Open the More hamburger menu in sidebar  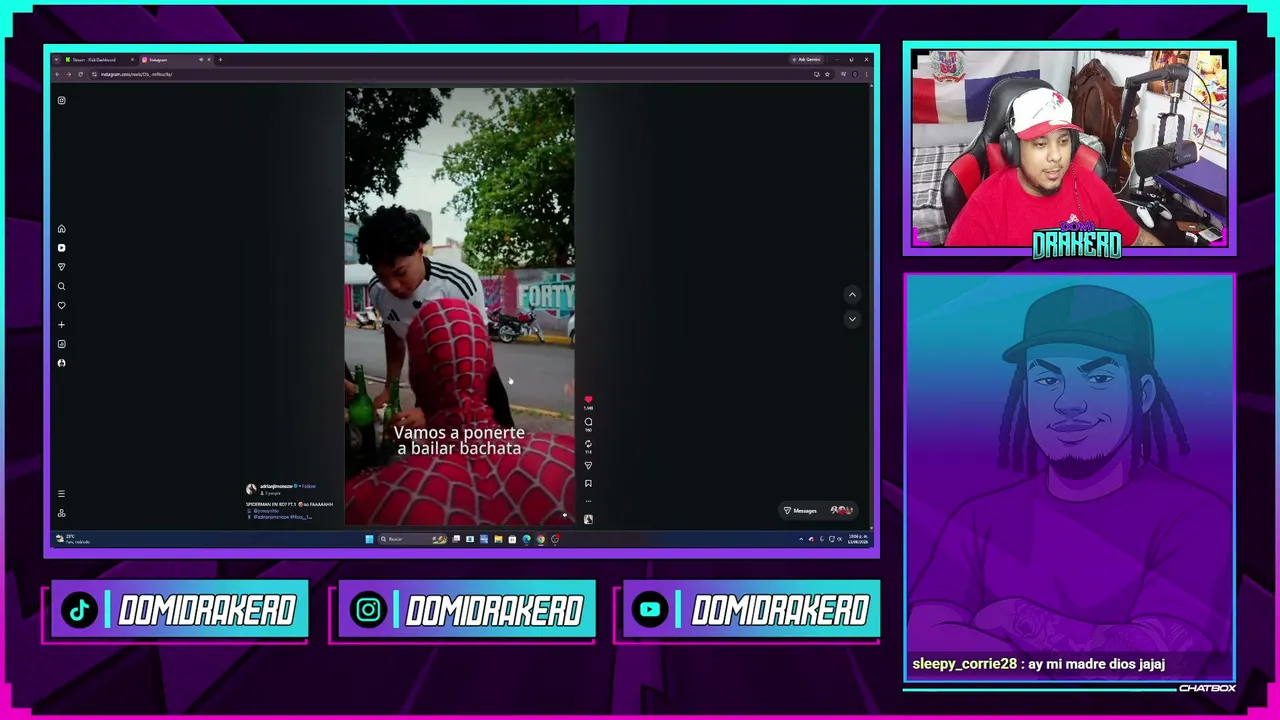click(61, 494)
